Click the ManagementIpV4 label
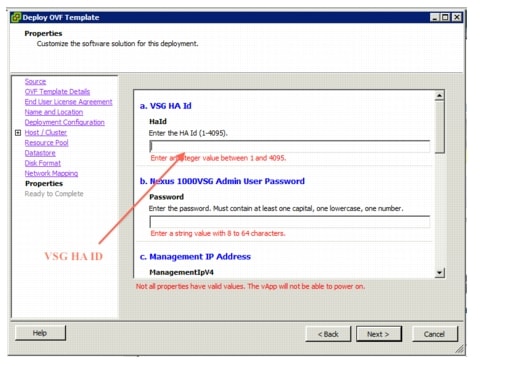This screenshot has width=512, height=374. pyautogui.click(x=181, y=272)
